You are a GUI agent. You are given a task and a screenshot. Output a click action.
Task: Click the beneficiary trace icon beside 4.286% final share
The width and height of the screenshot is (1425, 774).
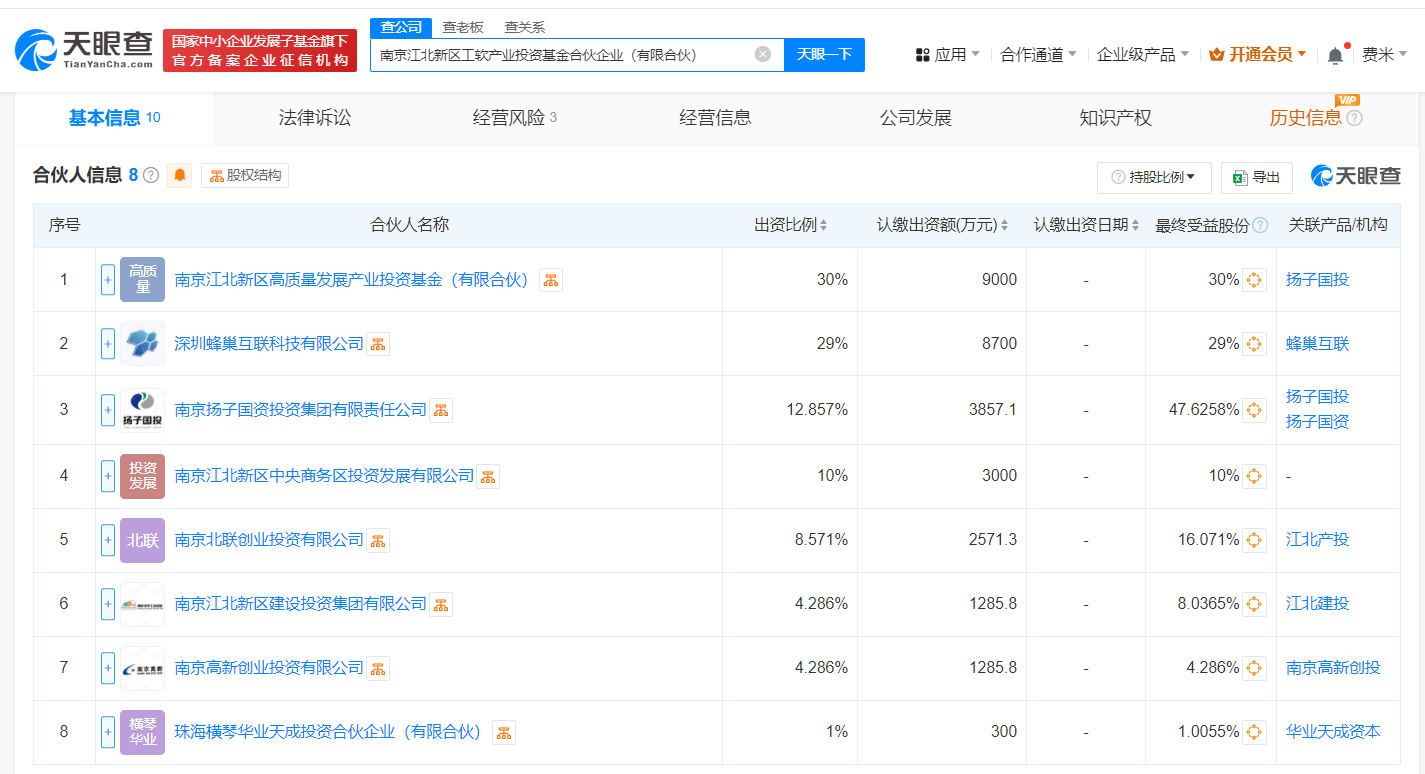[1254, 668]
